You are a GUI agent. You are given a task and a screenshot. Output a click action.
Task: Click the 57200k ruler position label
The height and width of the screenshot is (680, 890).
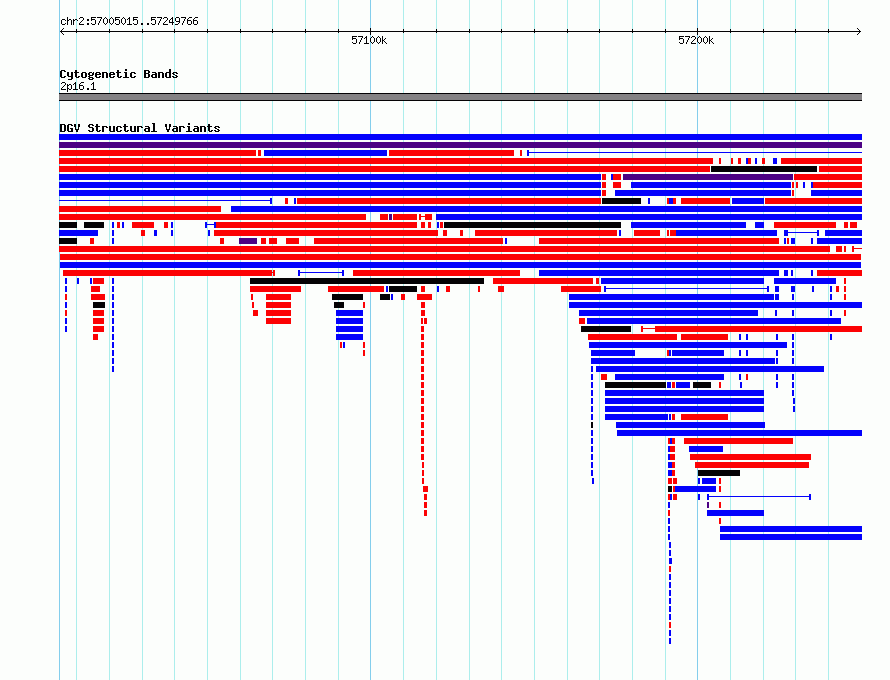[x=696, y=40]
